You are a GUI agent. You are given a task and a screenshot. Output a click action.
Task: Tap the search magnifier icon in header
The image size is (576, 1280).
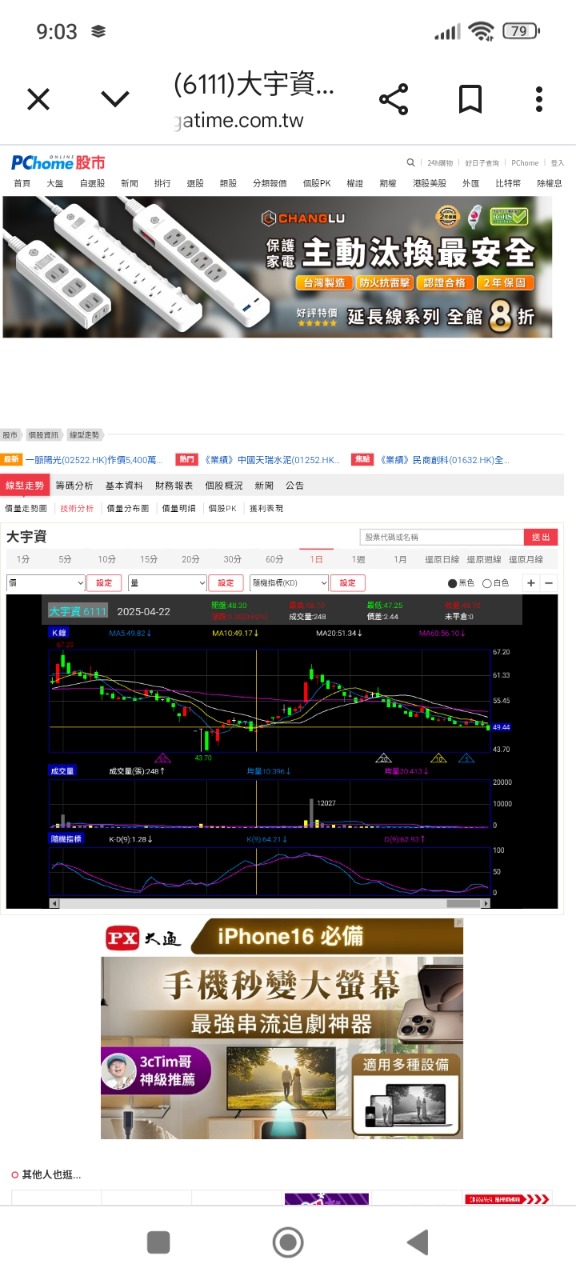click(410, 162)
